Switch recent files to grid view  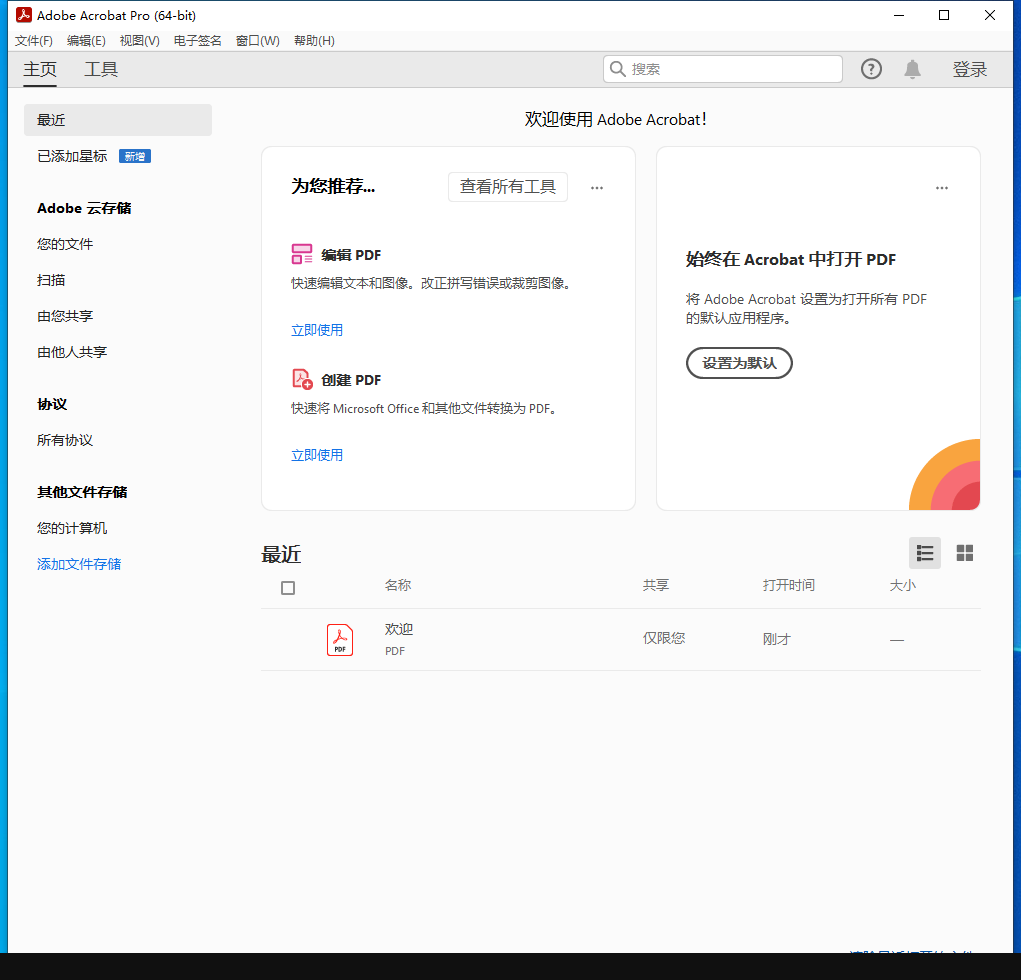(x=964, y=553)
